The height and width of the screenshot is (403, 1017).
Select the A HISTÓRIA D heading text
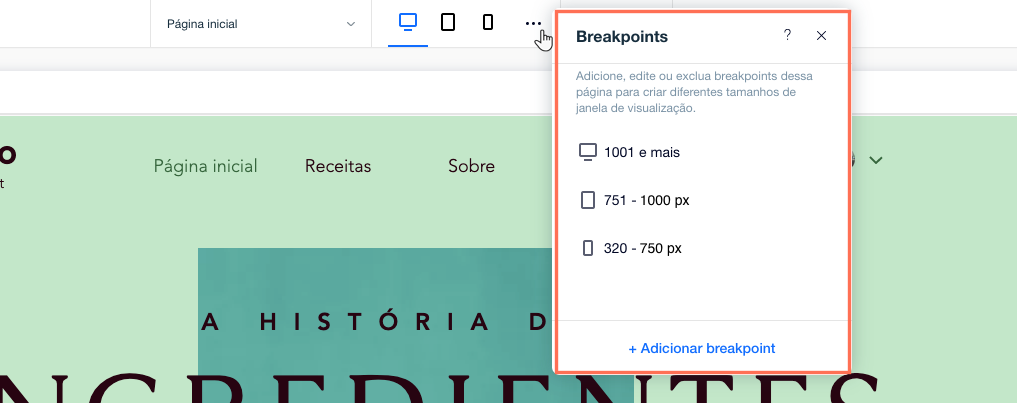pyautogui.click(x=376, y=323)
